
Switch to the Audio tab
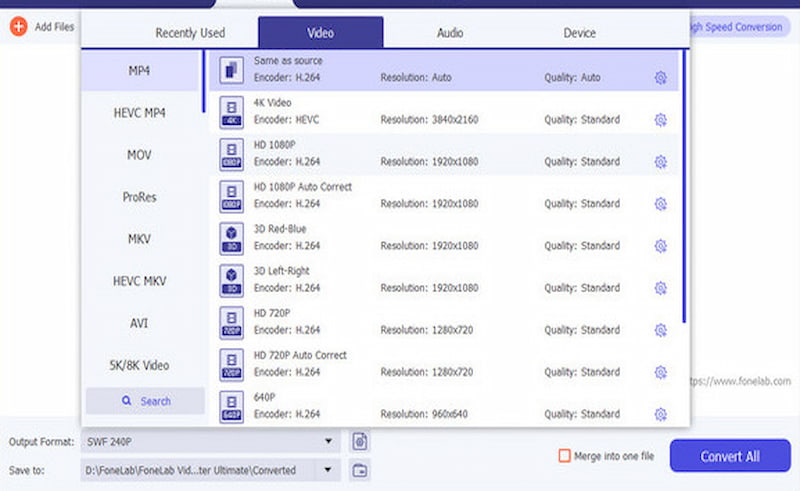pos(450,33)
